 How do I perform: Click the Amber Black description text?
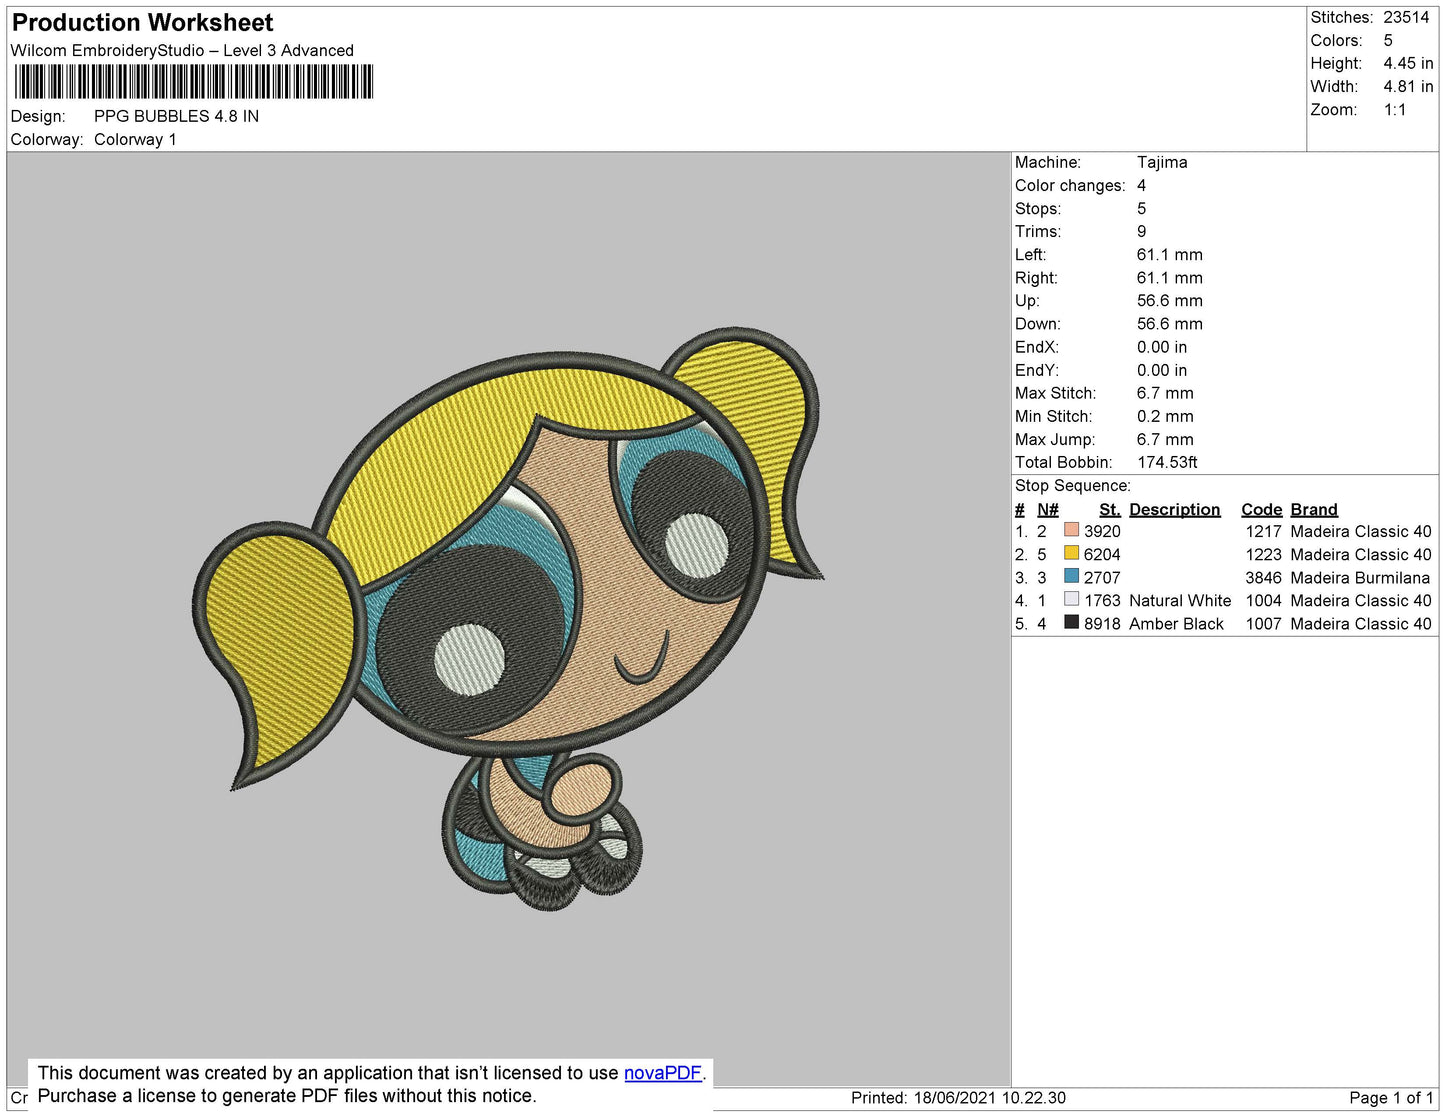pyautogui.click(x=1176, y=623)
